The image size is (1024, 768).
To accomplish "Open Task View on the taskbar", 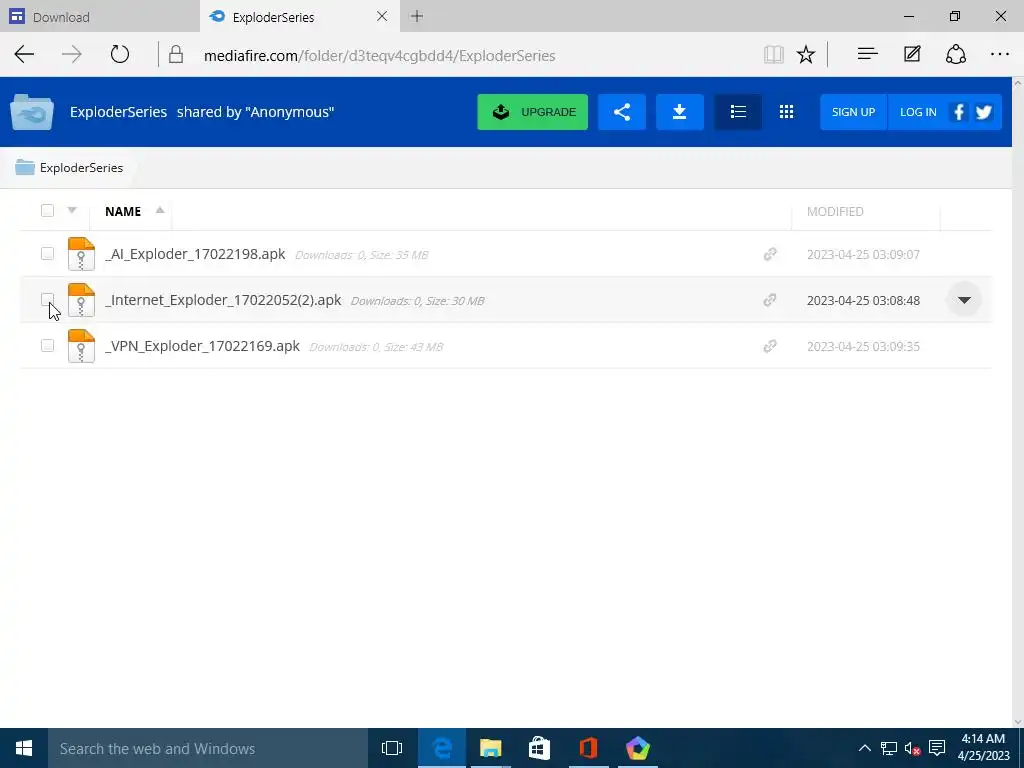I will [392, 748].
